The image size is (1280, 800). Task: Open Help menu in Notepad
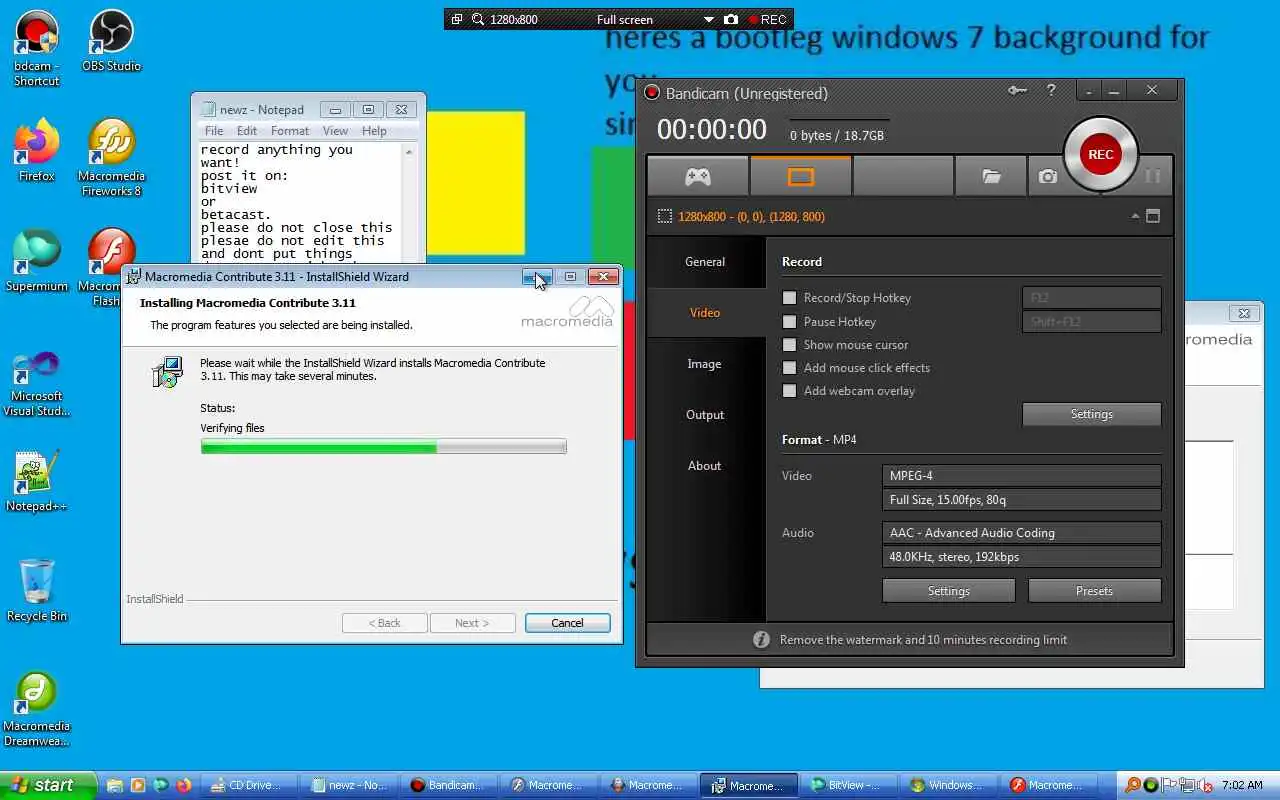tap(374, 130)
